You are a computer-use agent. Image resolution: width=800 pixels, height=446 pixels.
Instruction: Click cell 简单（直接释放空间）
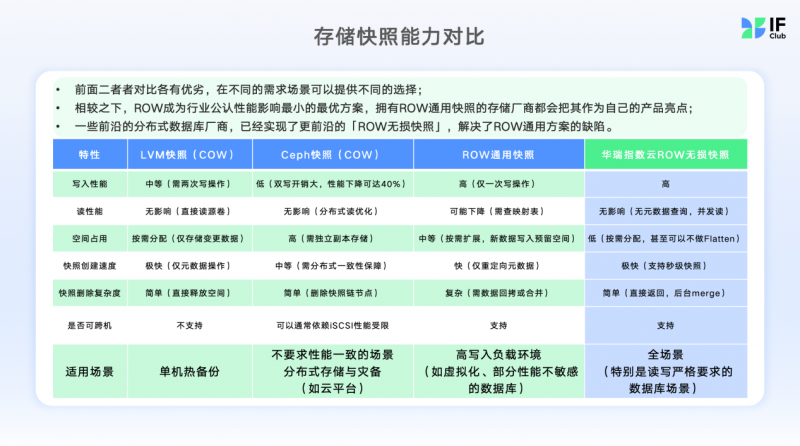tap(190, 293)
